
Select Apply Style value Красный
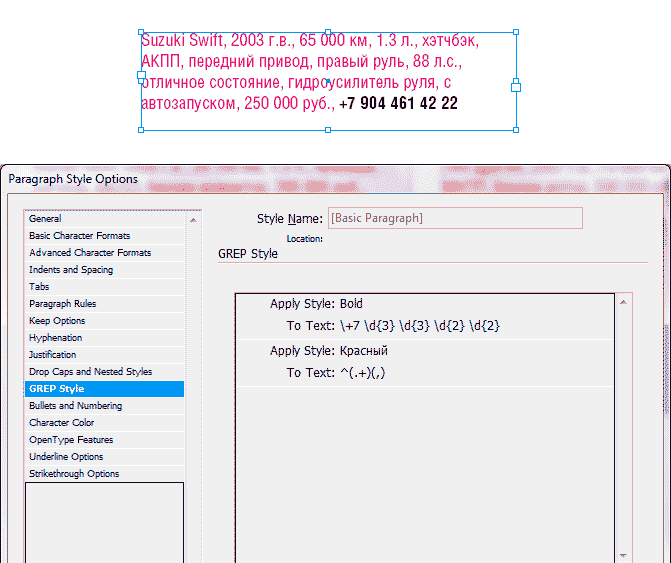coord(364,351)
